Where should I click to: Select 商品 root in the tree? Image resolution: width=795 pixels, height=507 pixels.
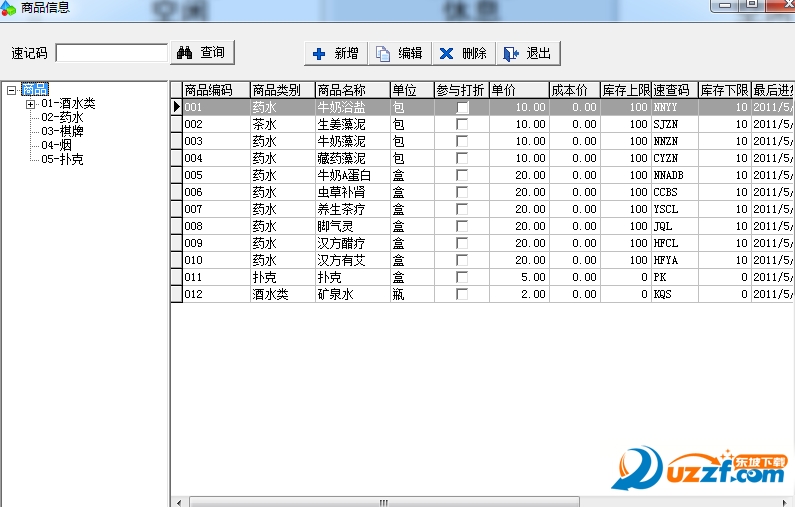tap(35, 90)
